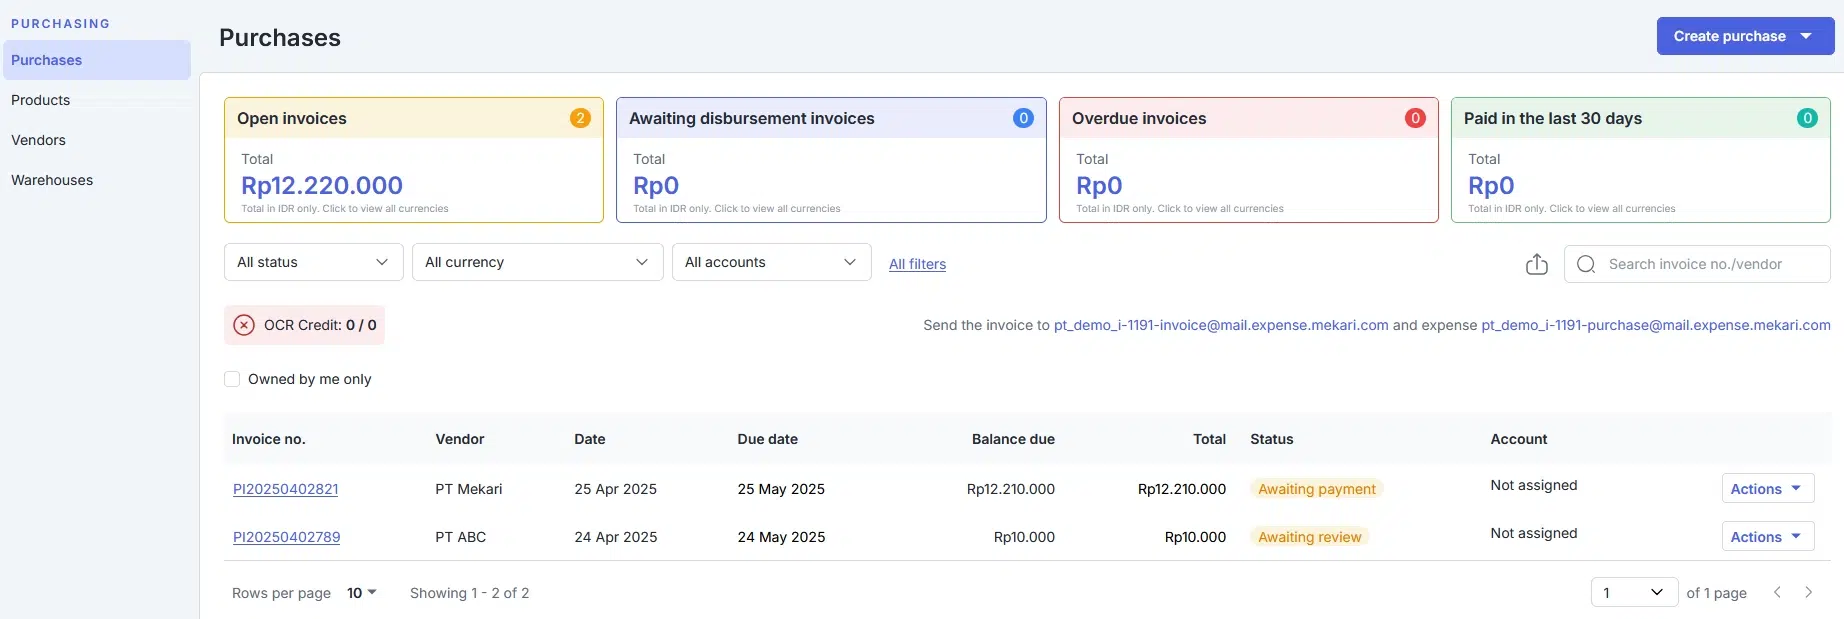
Task: Click the Search invoice no./vendor field
Action: tap(1697, 264)
